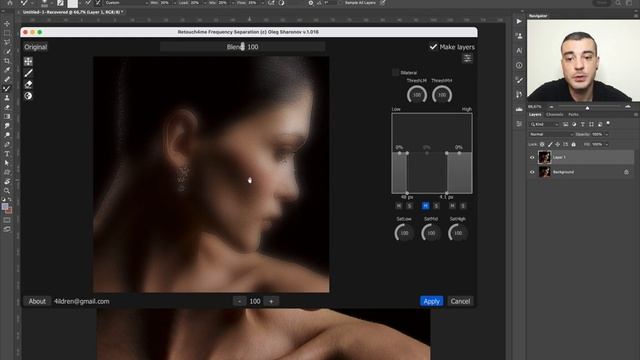Choose the eraser tool in plugin dialog

(x=28, y=84)
